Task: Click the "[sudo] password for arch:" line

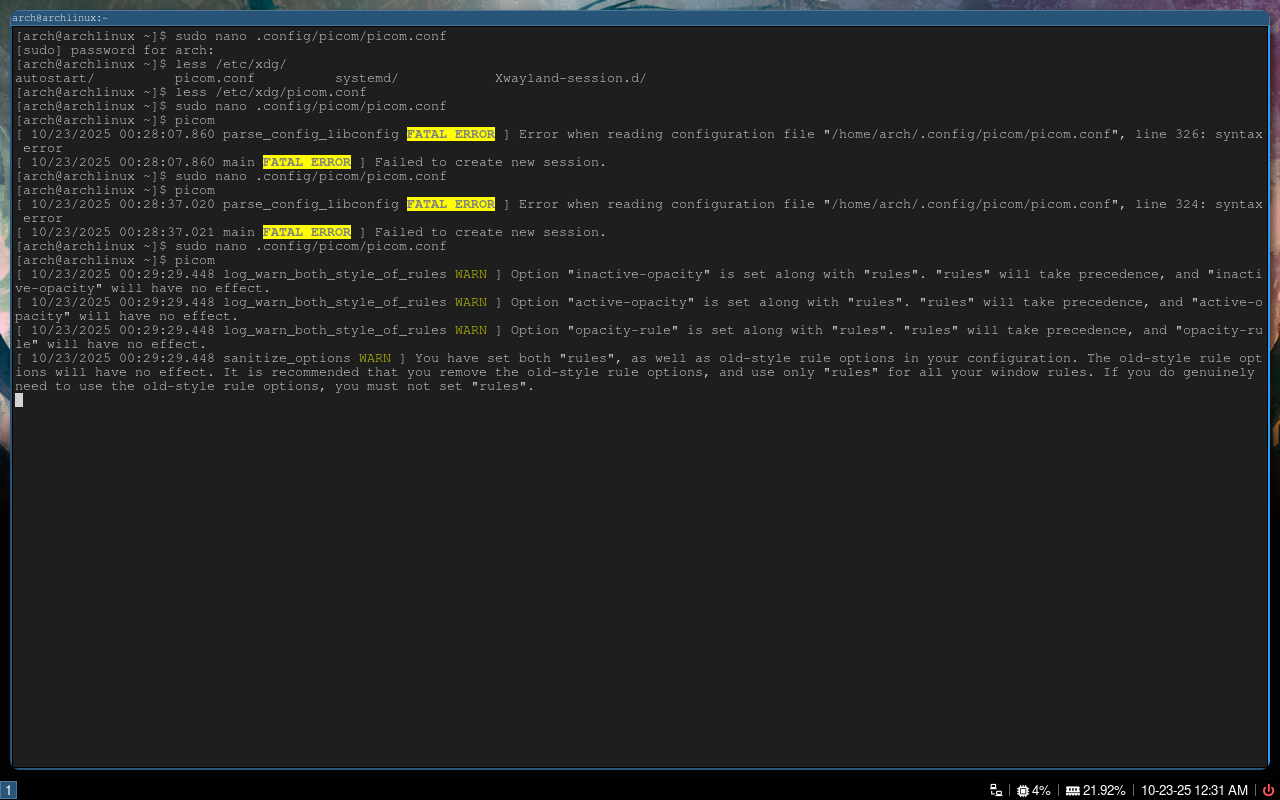Action: tap(115, 50)
